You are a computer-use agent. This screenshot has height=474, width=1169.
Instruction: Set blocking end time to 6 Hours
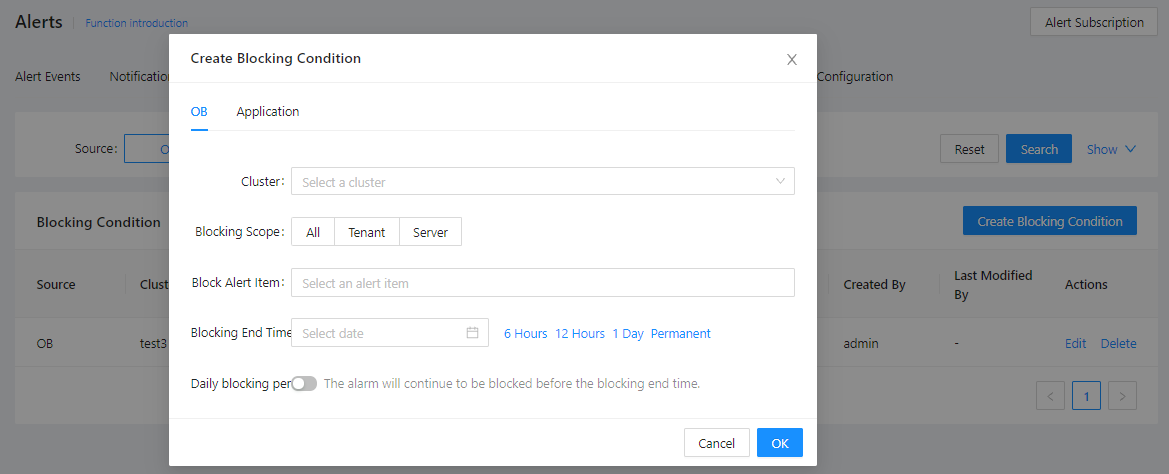tap(525, 333)
